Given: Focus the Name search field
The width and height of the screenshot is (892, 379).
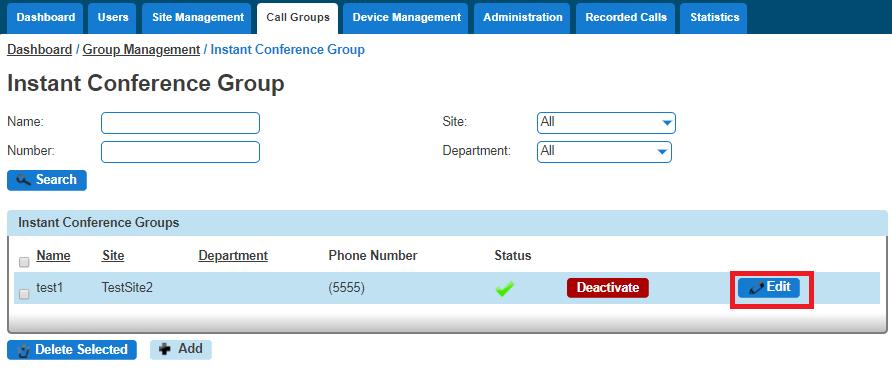Looking at the screenshot, I should point(180,123).
